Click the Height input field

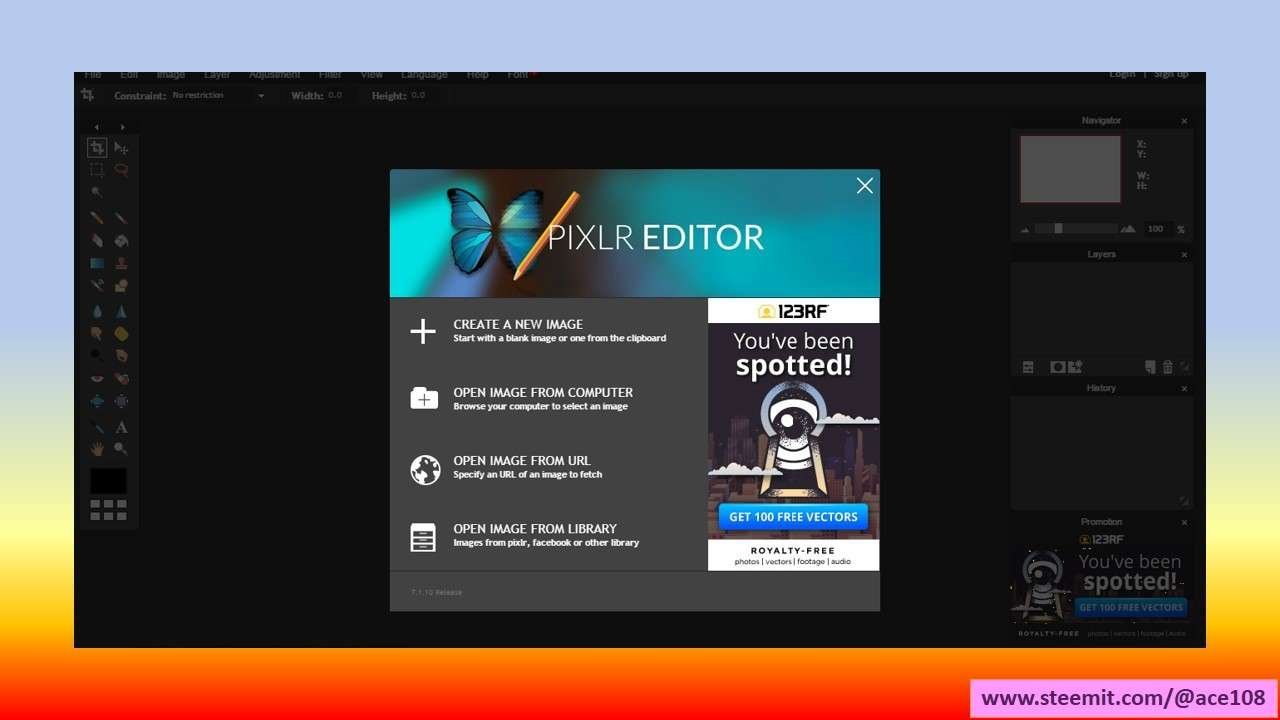pos(423,96)
